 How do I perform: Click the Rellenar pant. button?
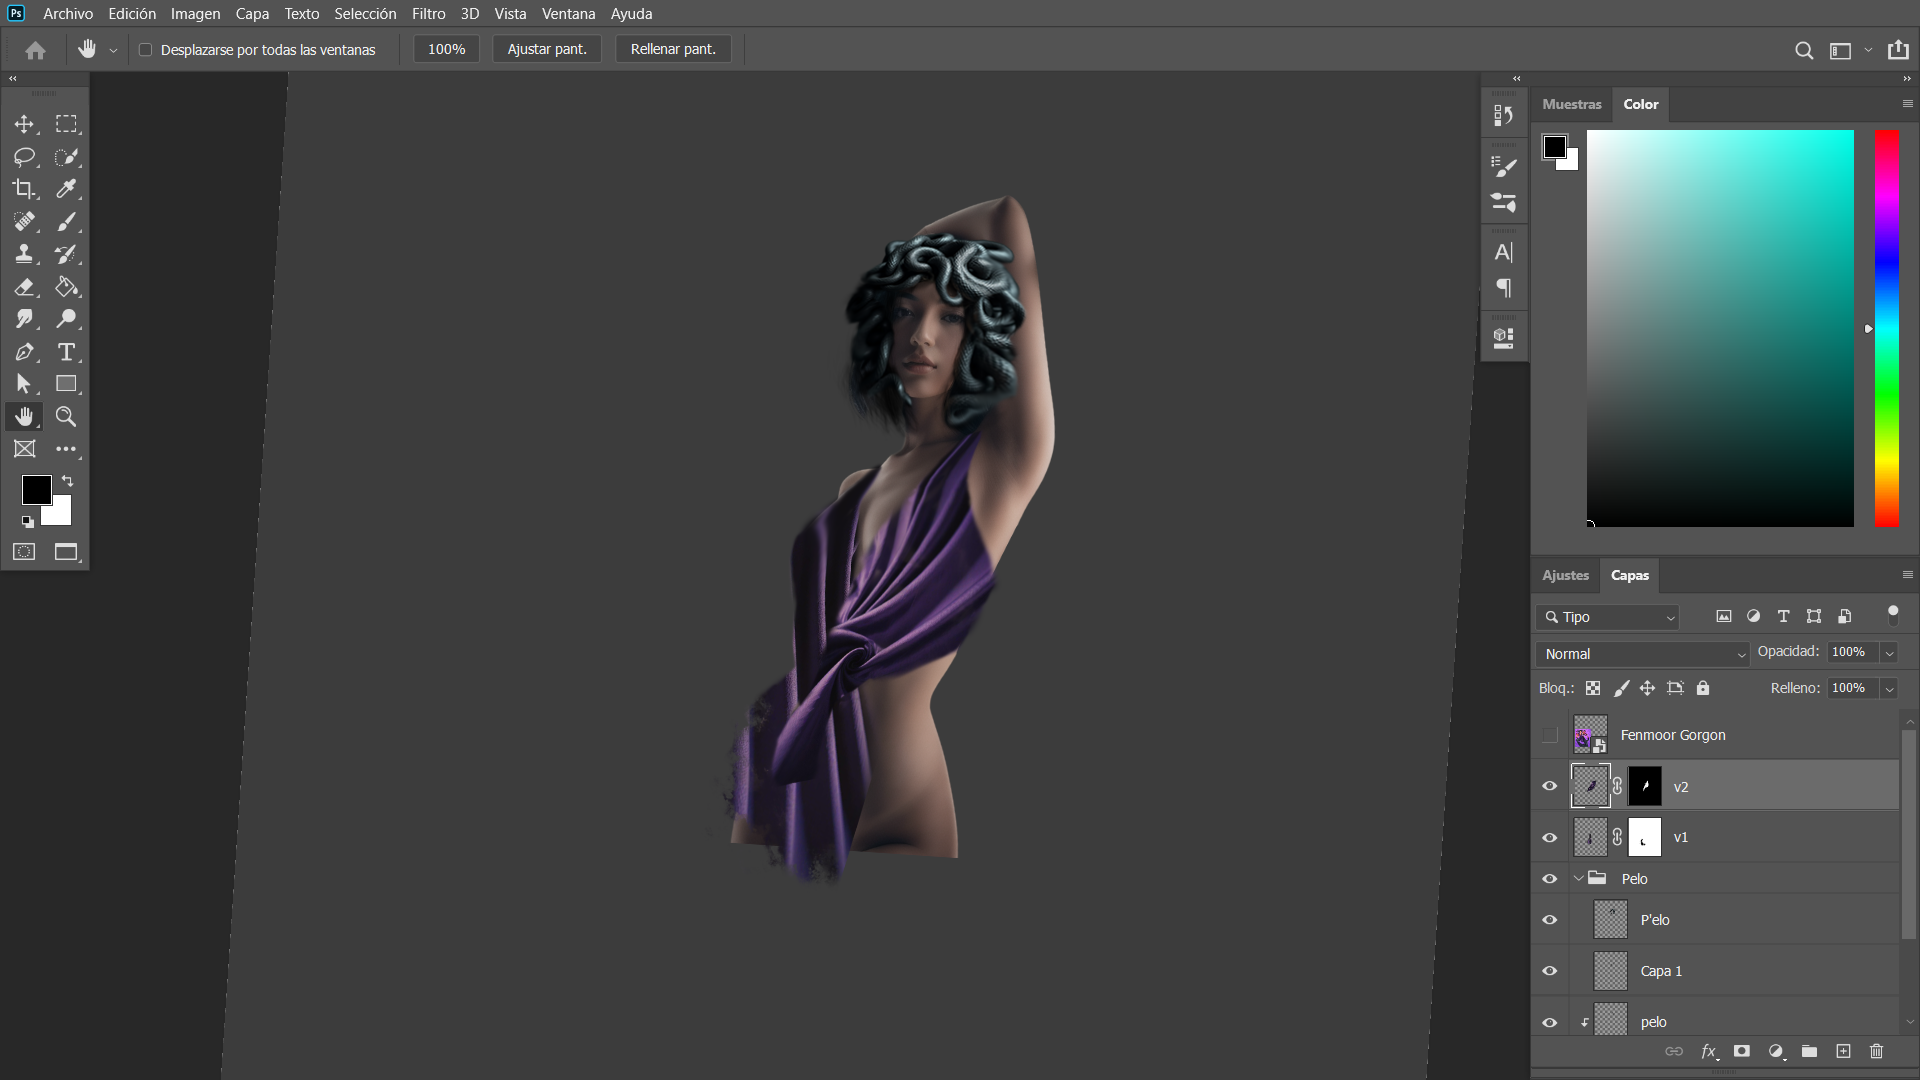coord(673,49)
